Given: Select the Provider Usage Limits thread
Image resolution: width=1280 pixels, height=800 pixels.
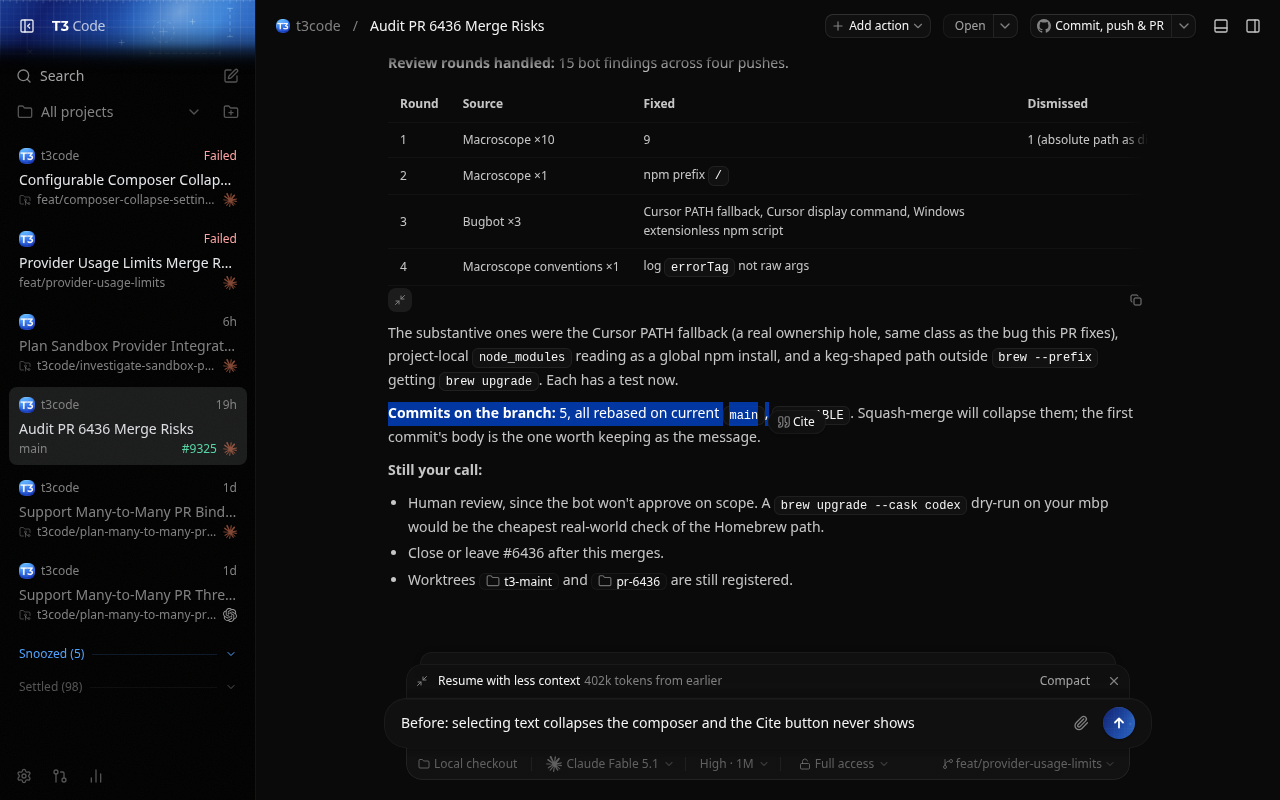Looking at the screenshot, I should tap(128, 262).
